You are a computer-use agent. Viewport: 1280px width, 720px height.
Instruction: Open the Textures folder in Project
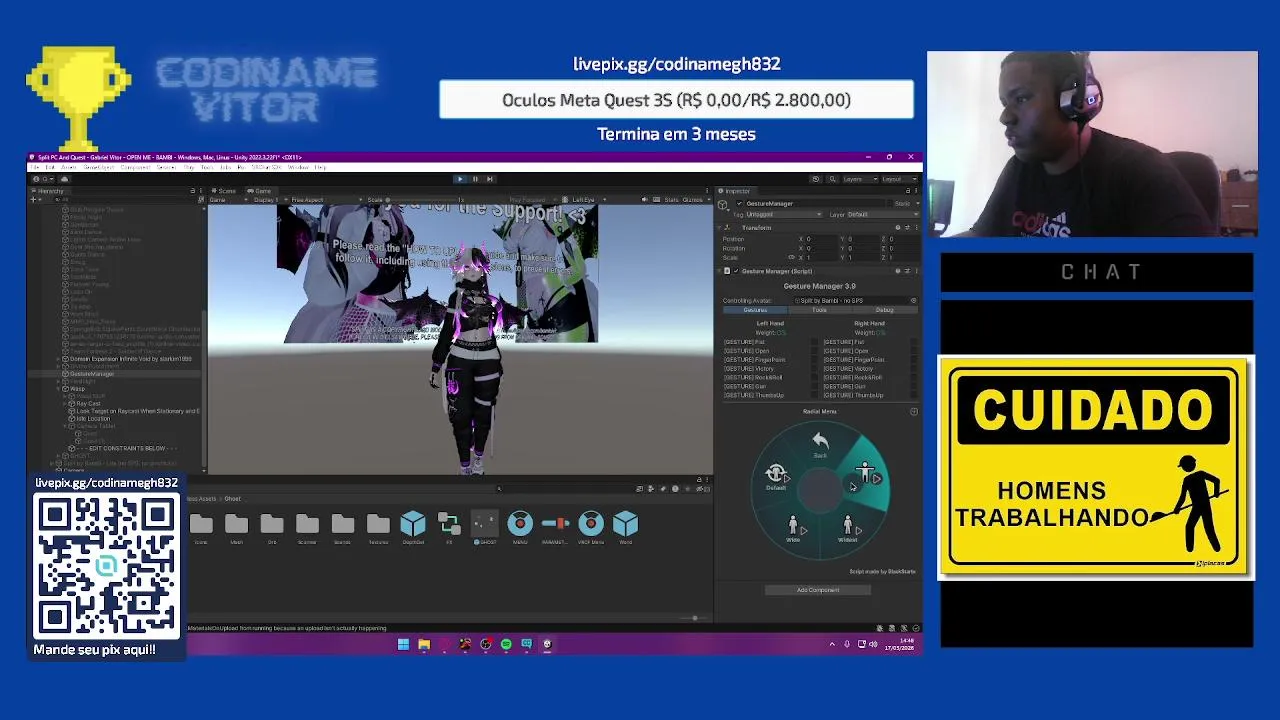(x=378, y=527)
